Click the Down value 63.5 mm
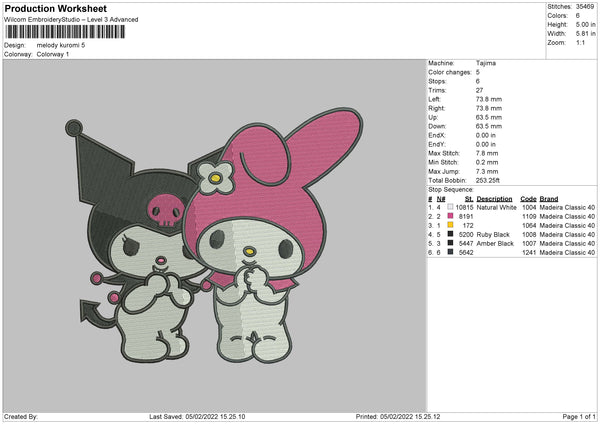This screenshot has width=600, height=424. click(x=489, y=126)
